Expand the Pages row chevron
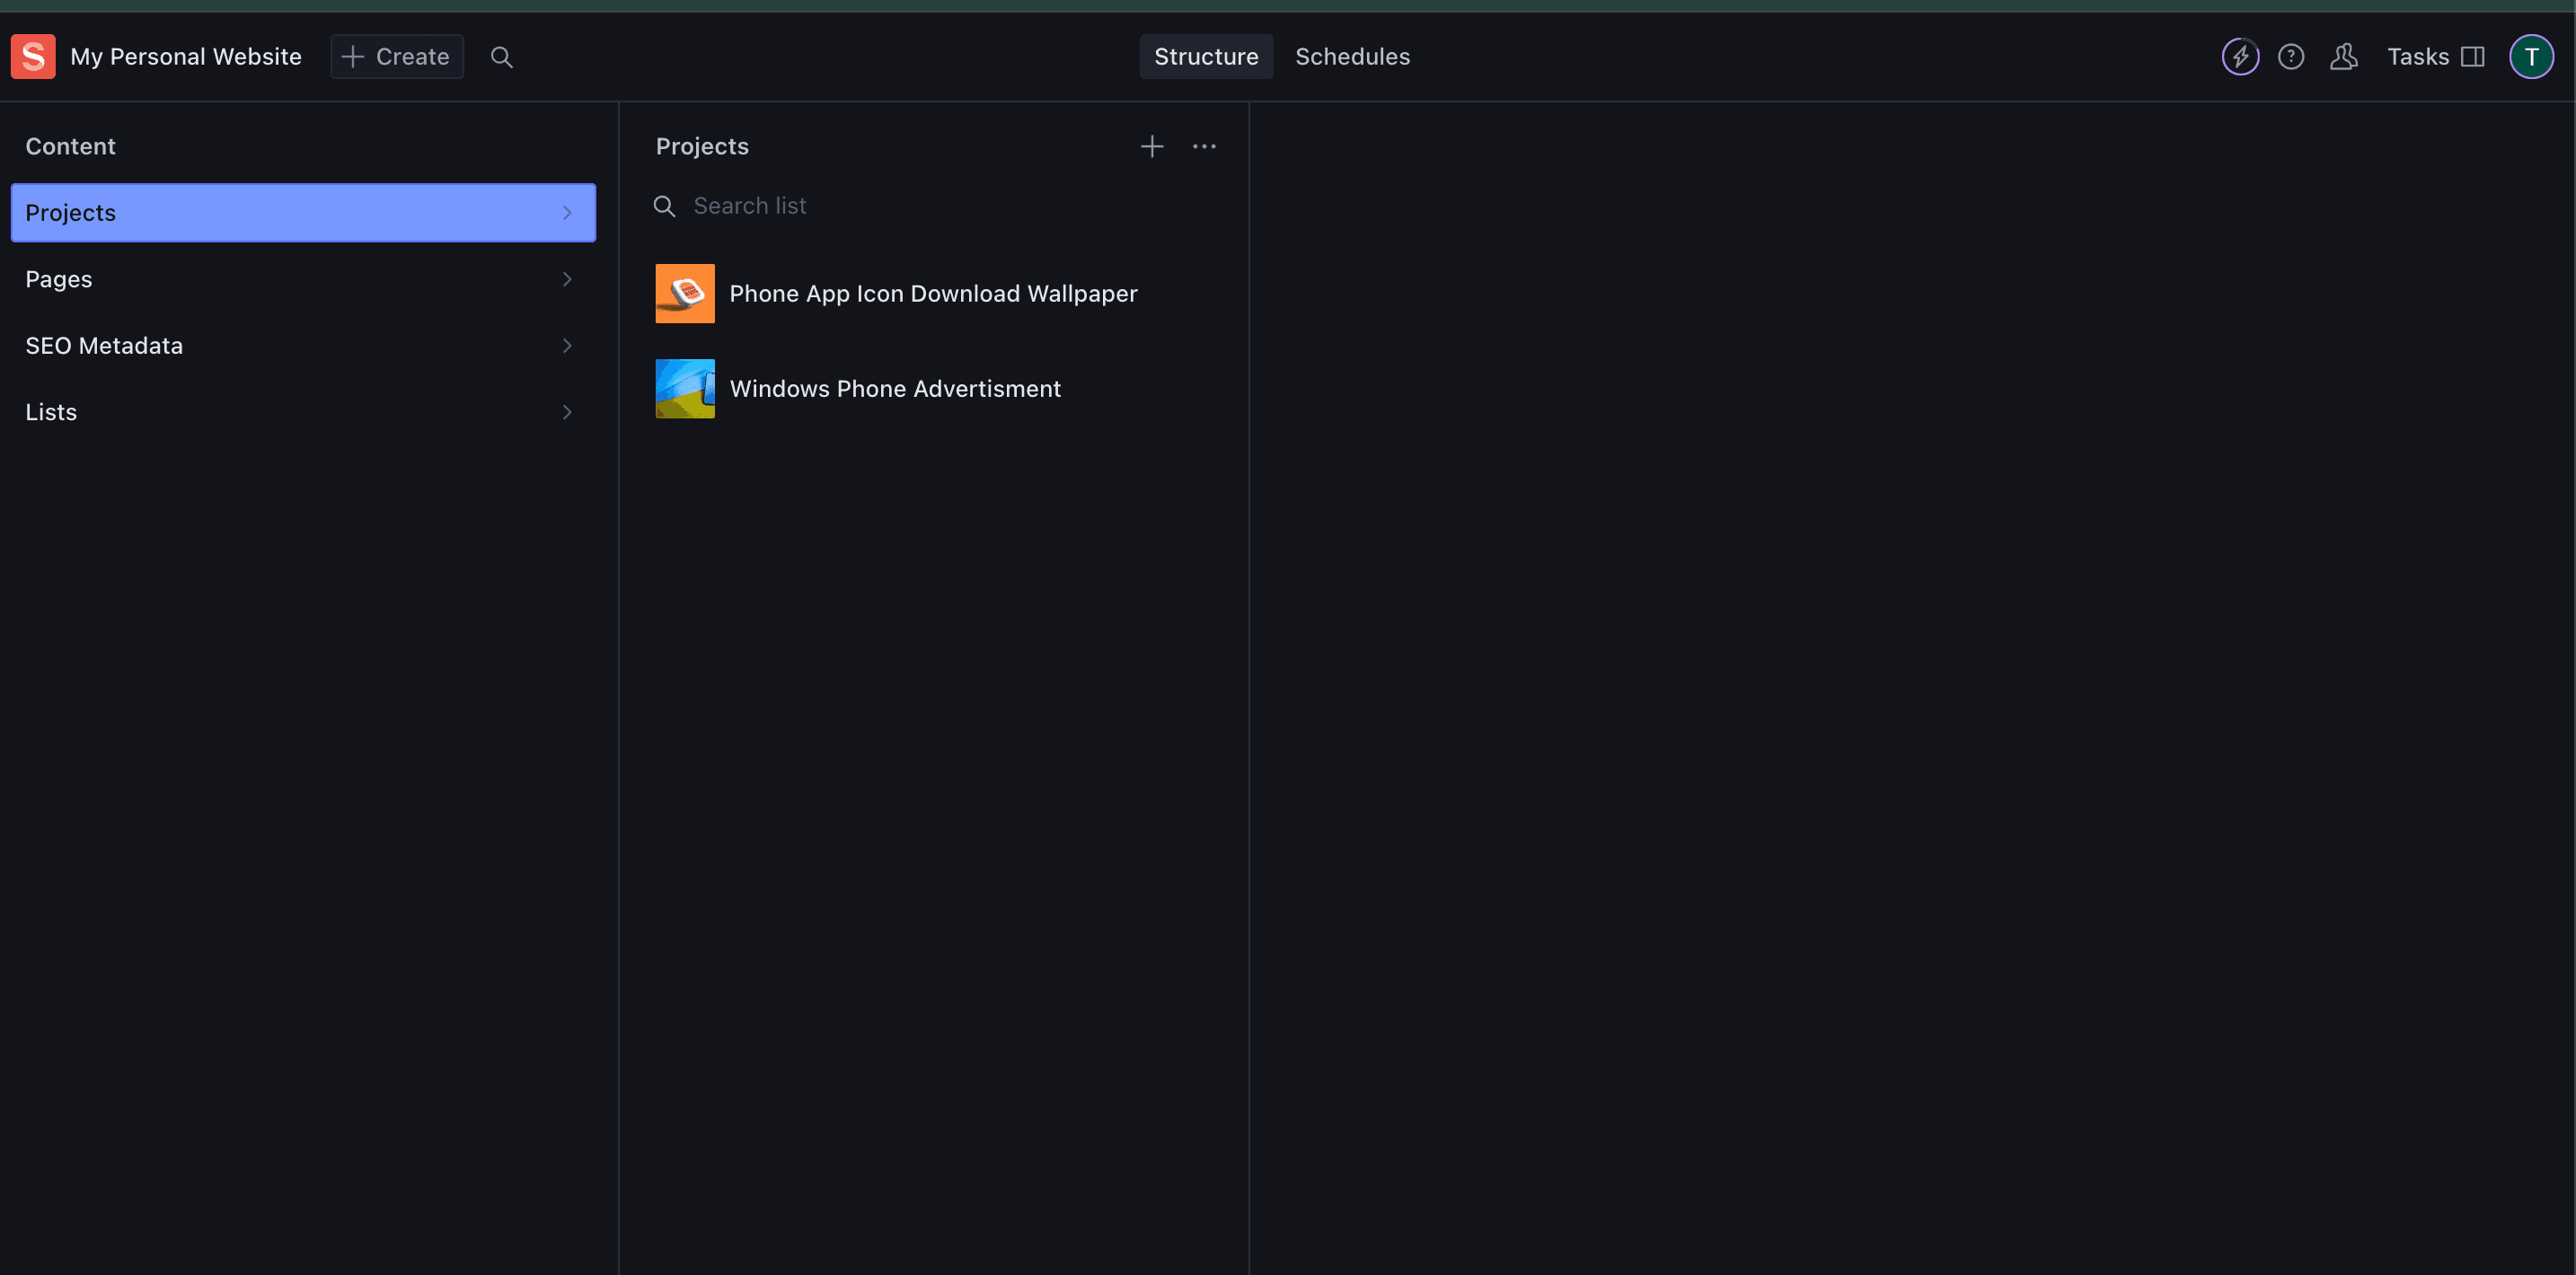The image size is (2576, 1275). tap(567, 279)
